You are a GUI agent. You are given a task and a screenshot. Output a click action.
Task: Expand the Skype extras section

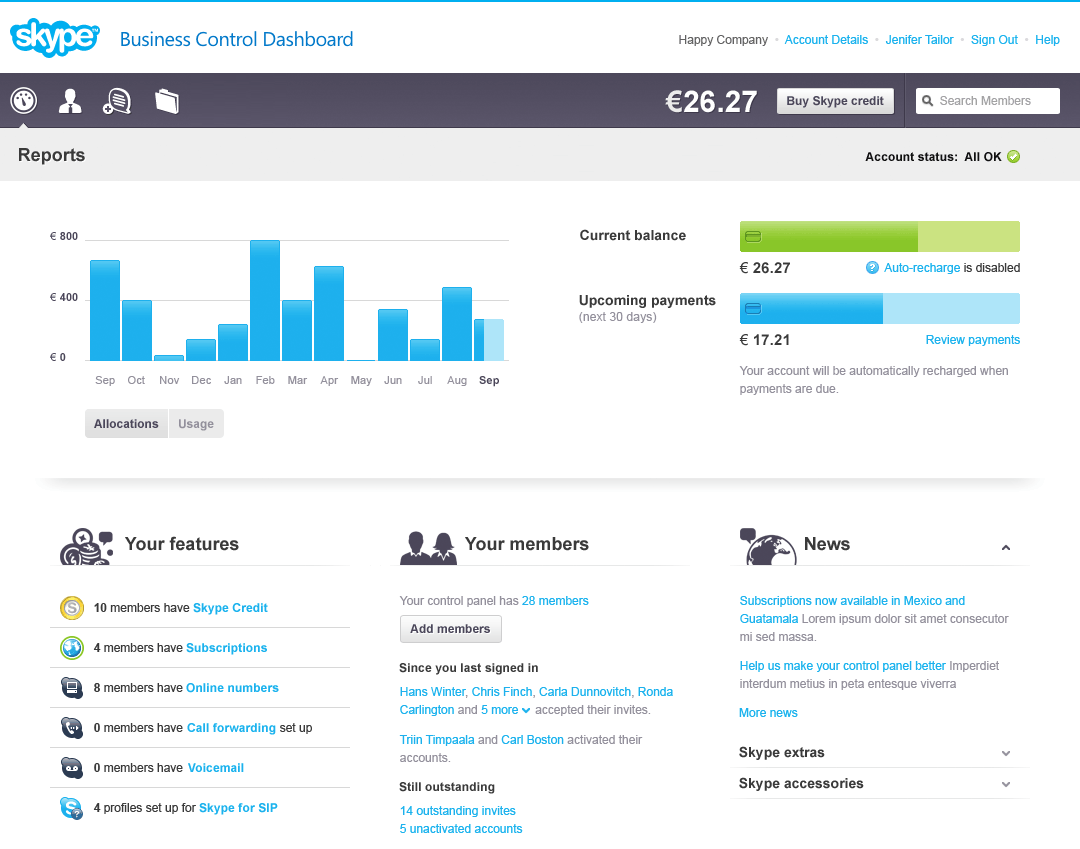(x=1006, y=753)
